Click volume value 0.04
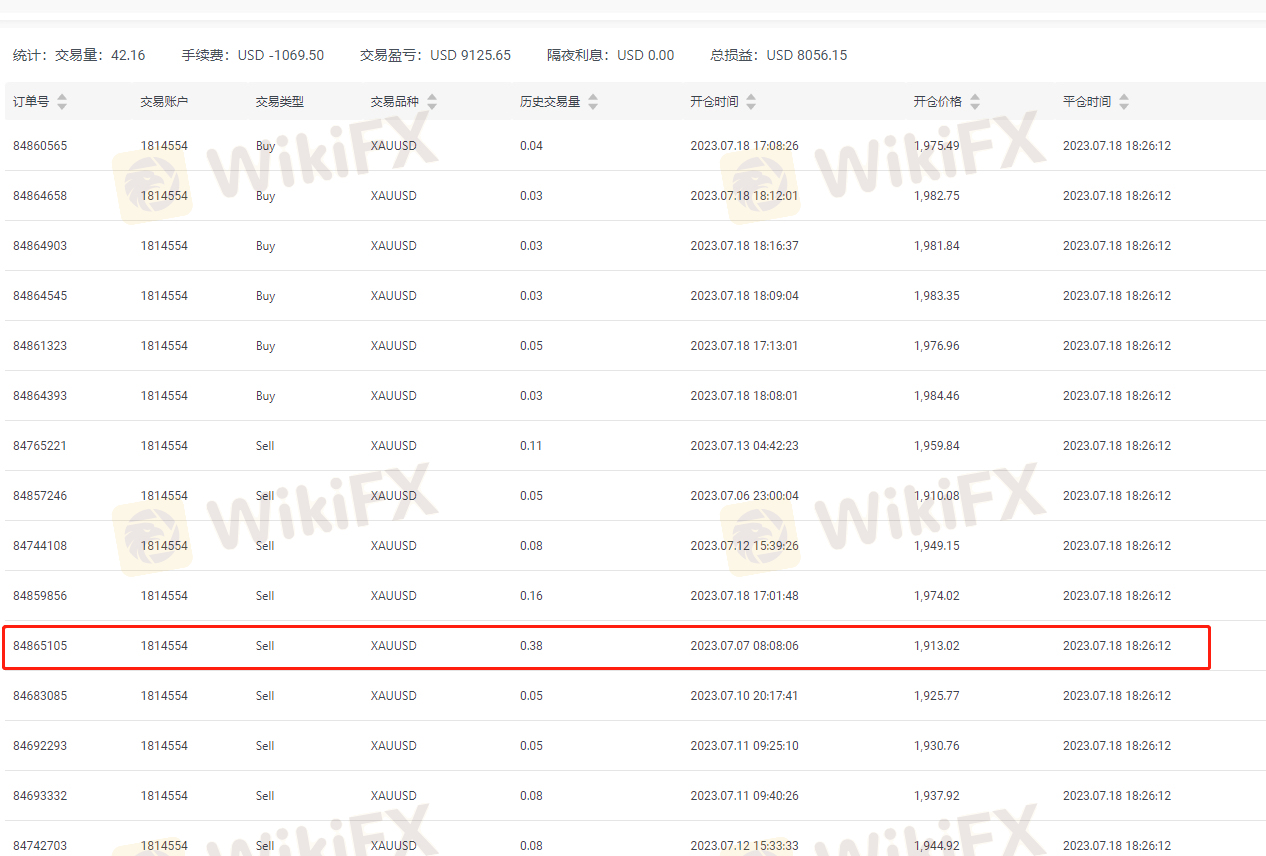The image size is (1266, 856). tap(531, 146)
